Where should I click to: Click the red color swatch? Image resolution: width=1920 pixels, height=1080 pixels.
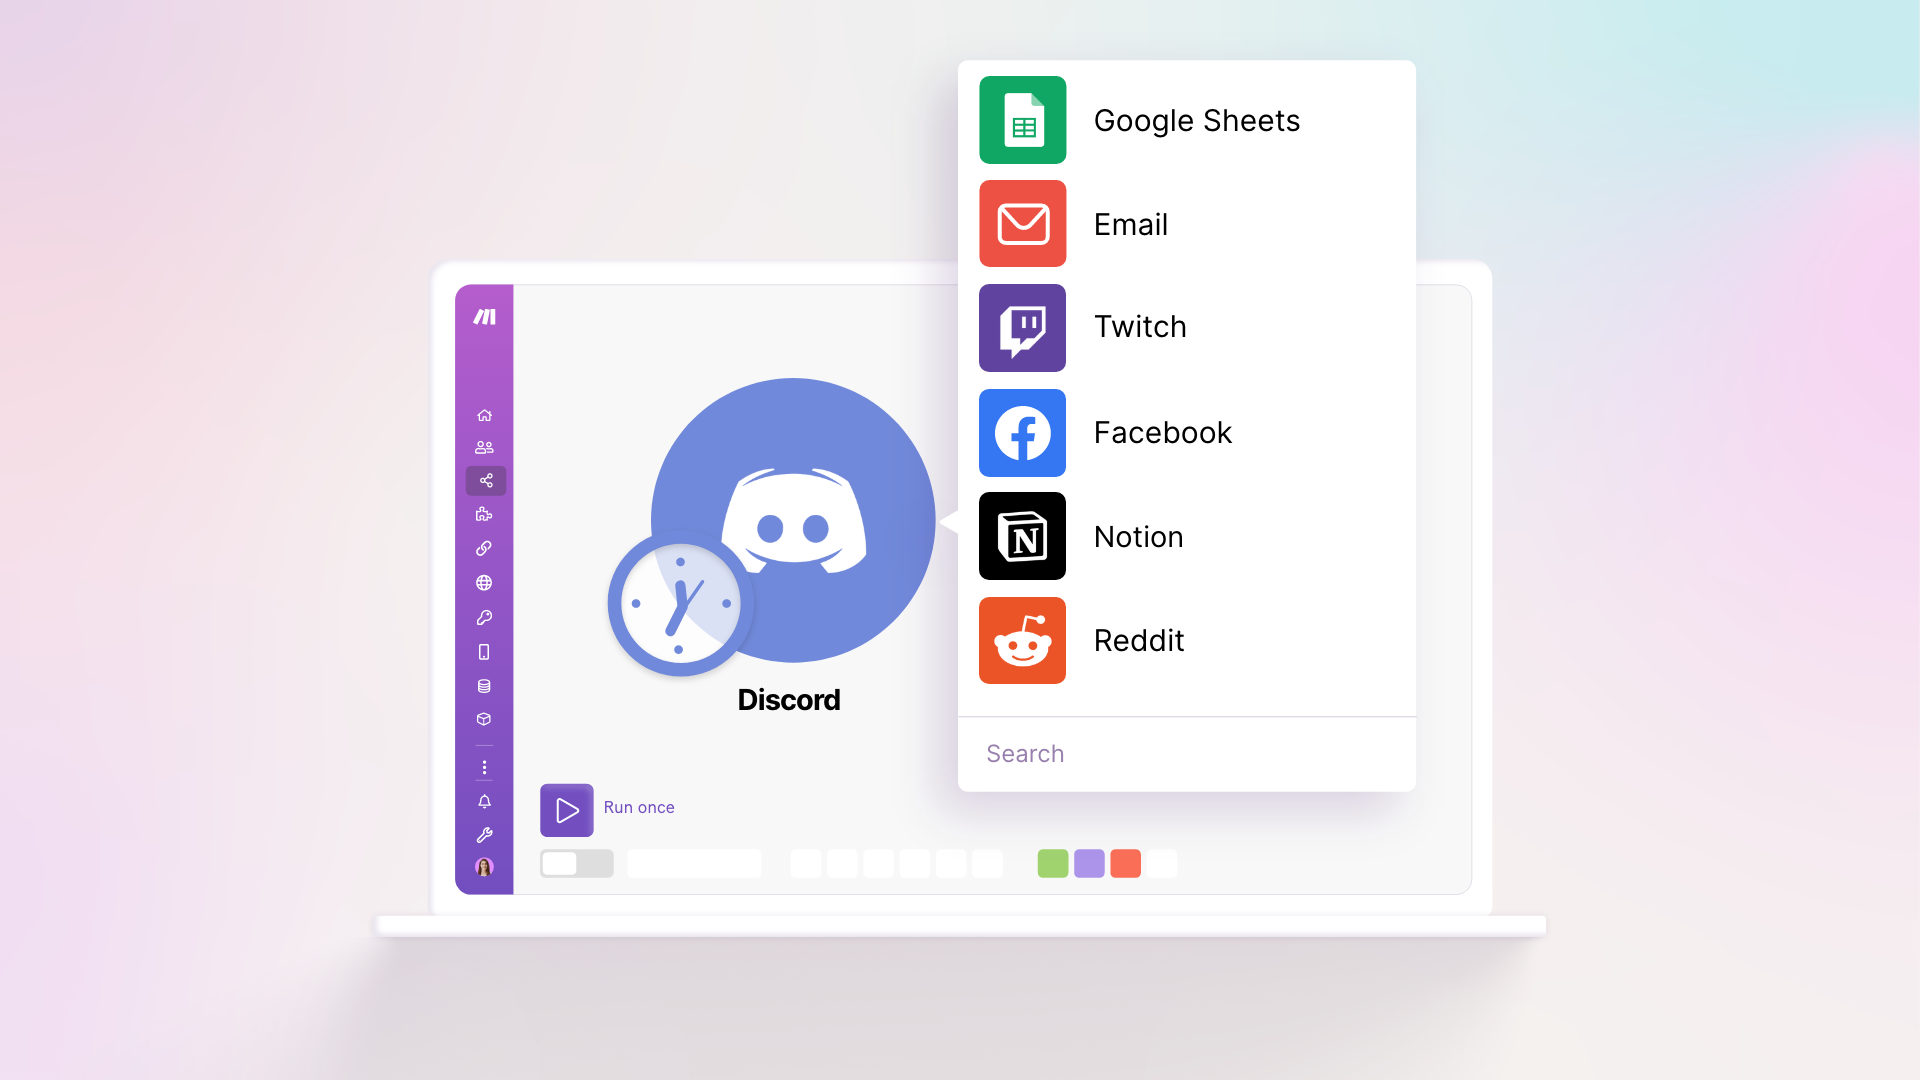1124,862
